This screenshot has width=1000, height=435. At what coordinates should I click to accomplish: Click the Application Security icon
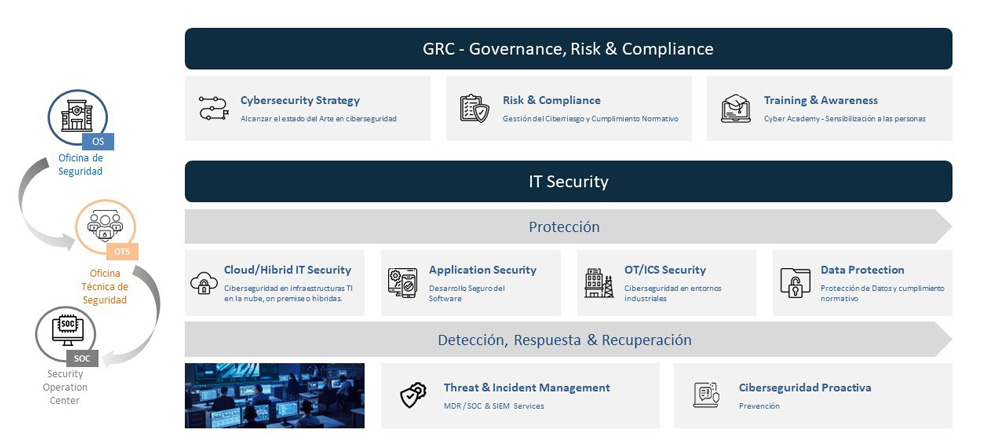(402, 283)
